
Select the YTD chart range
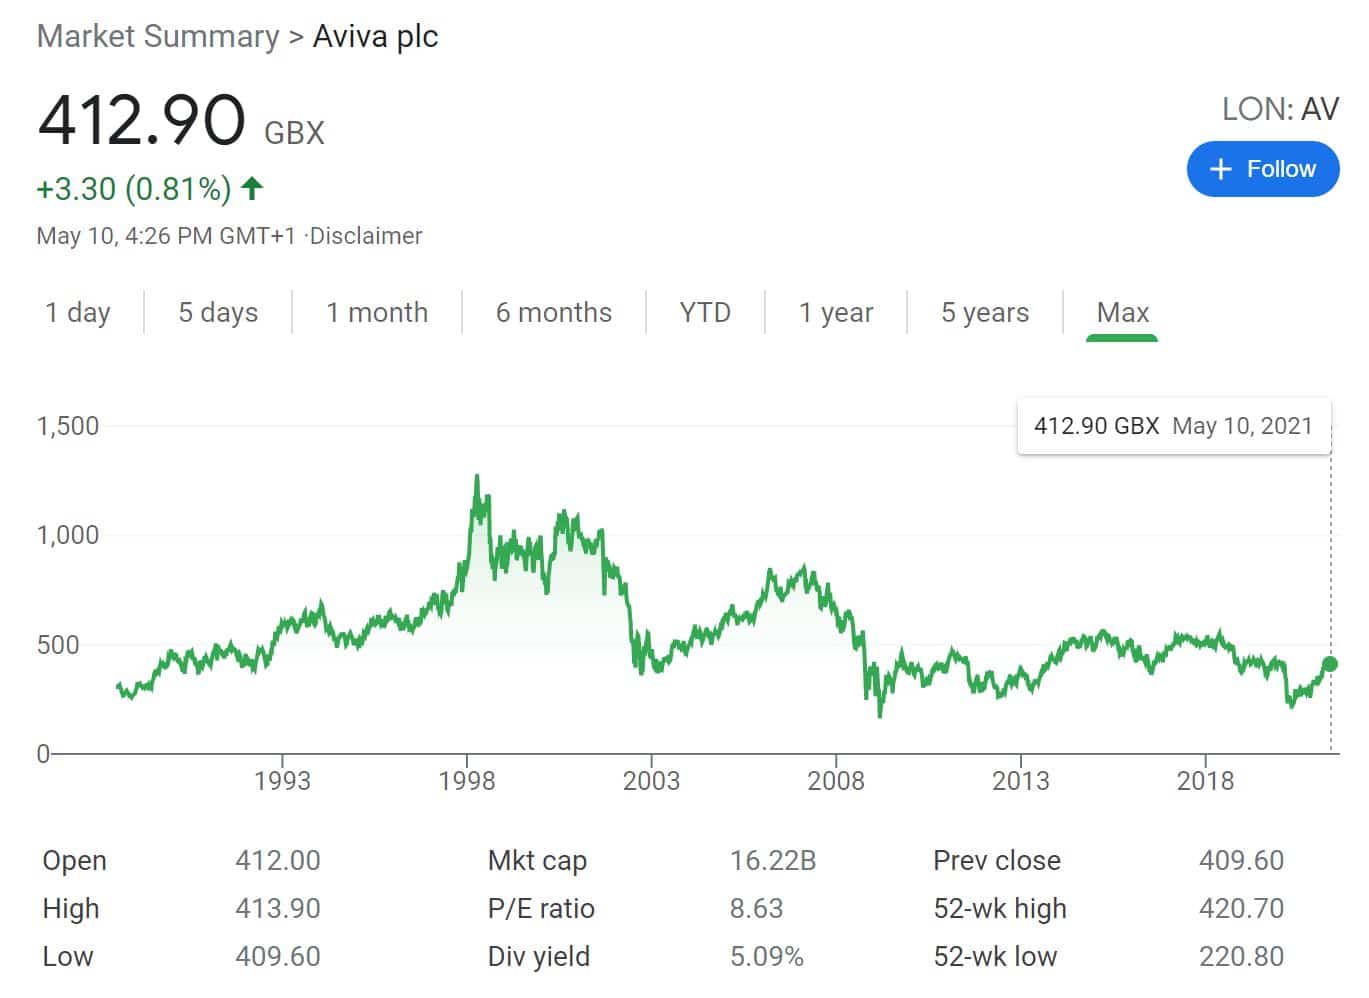(706, 312)
